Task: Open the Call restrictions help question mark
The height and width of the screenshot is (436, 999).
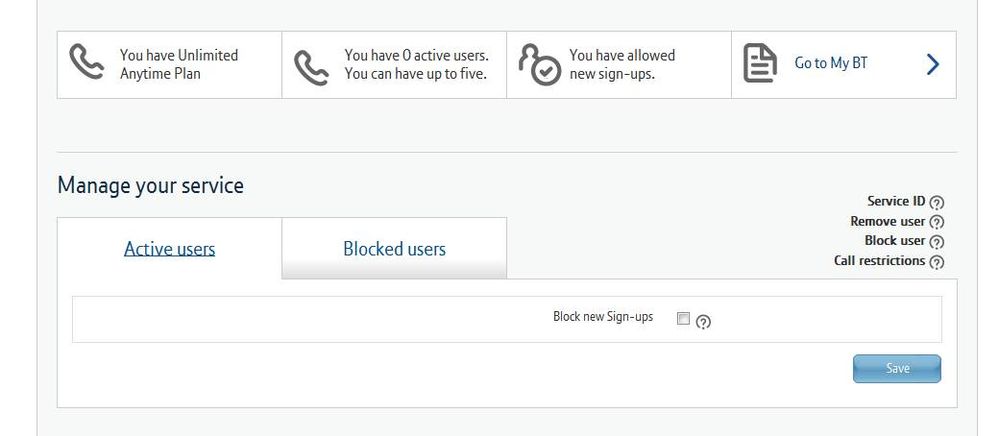Action: tap(936, 262)
